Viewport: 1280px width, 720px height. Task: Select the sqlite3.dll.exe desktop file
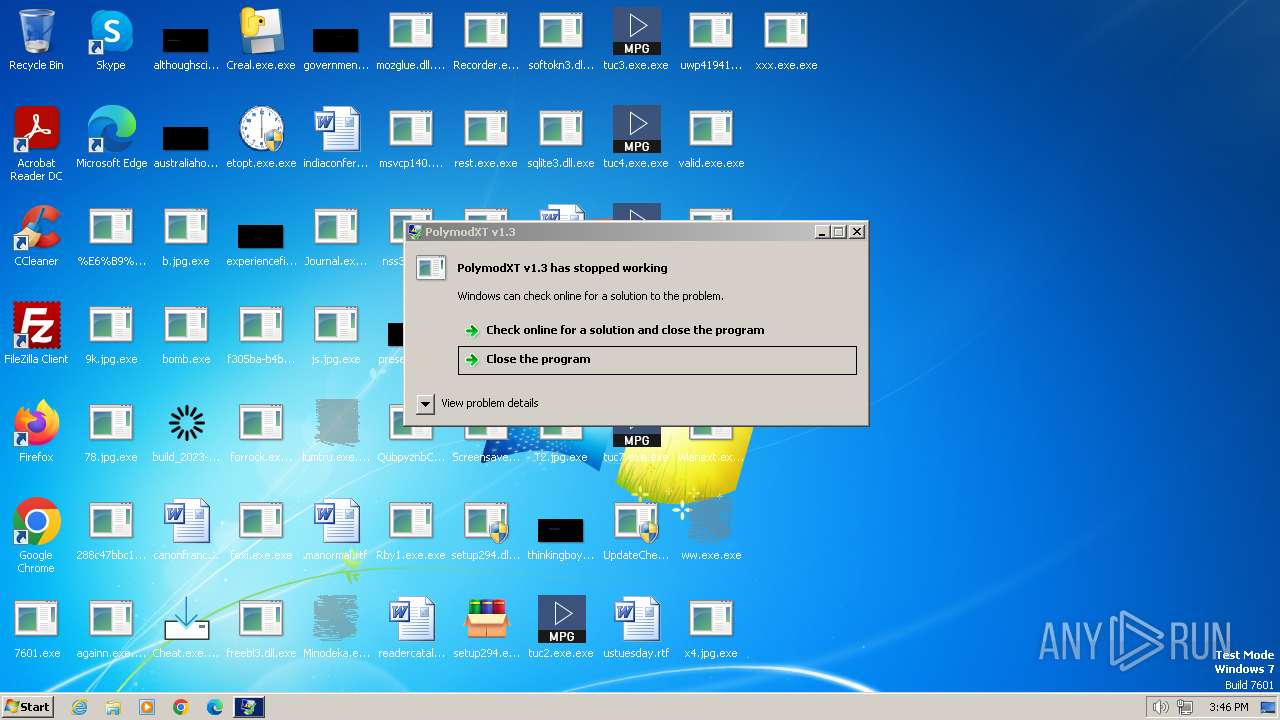[561, 138]
